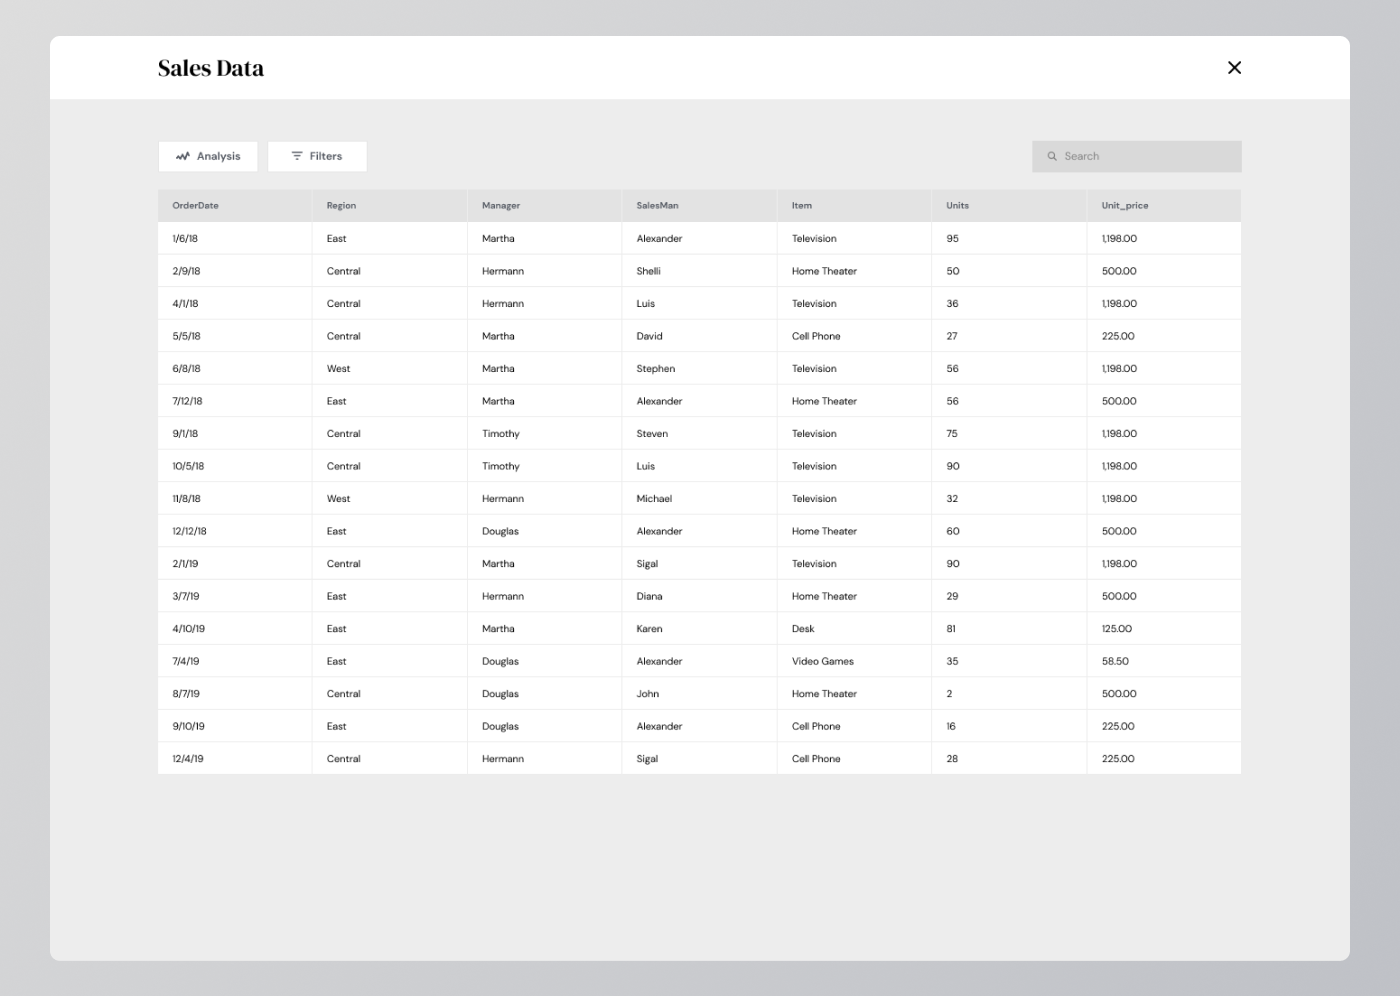
Task: Sort by the Region column header
Action: pos(341,205)
